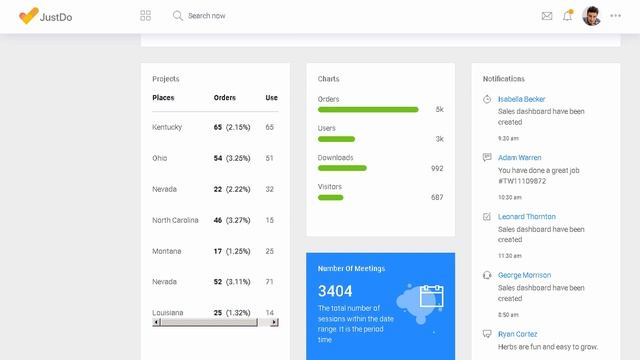The image size is (640, 360).
Task: Click the 52 (3.11%) Nevada orders cell
Action: 232,282
